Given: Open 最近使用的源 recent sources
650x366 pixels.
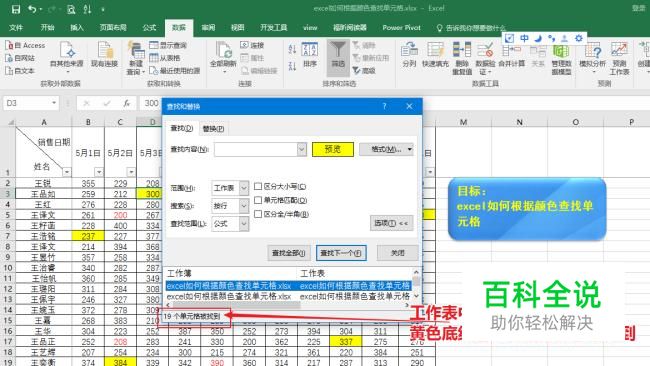Looking at the screenshot, I should coord(175,71).
